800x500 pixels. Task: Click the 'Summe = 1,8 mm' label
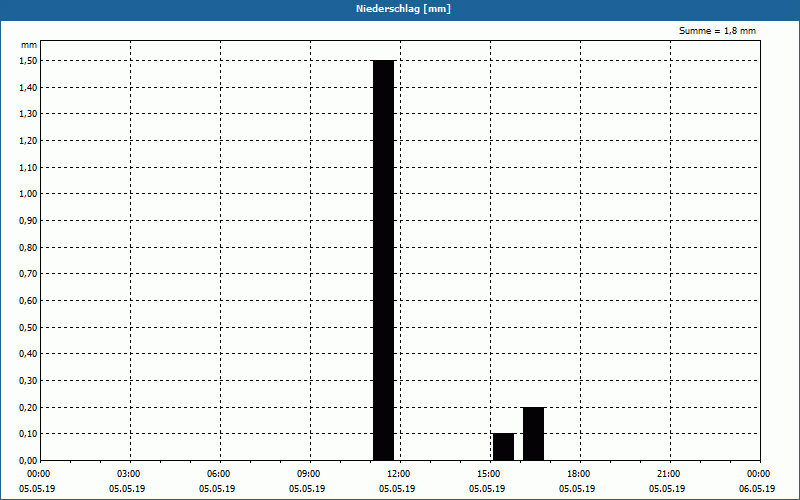(x=717, y=31)
